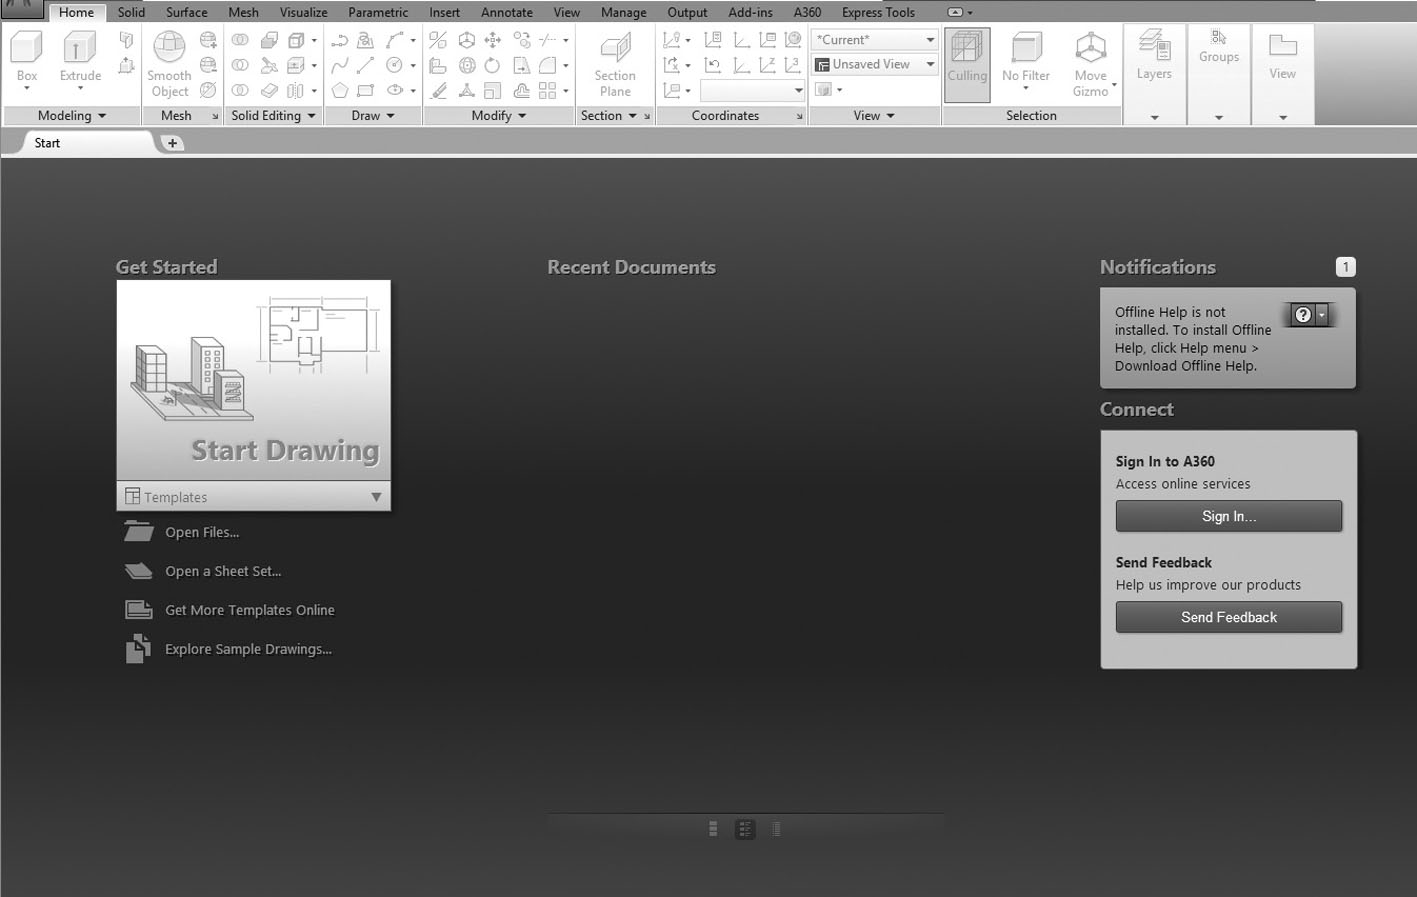This screenshot has width=1417, height=897.
Task: Click the Extrude tool icon
Action: [x=80, y=48]
